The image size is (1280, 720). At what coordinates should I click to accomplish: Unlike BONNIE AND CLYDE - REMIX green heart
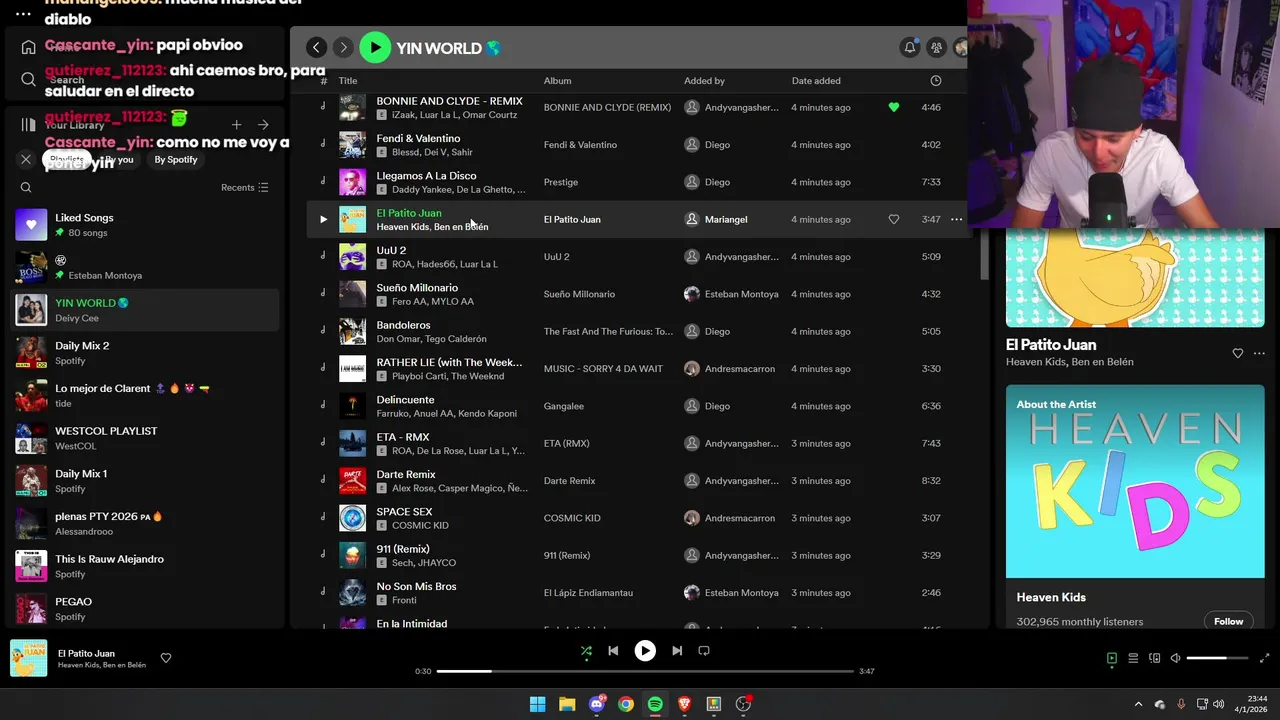894,107
